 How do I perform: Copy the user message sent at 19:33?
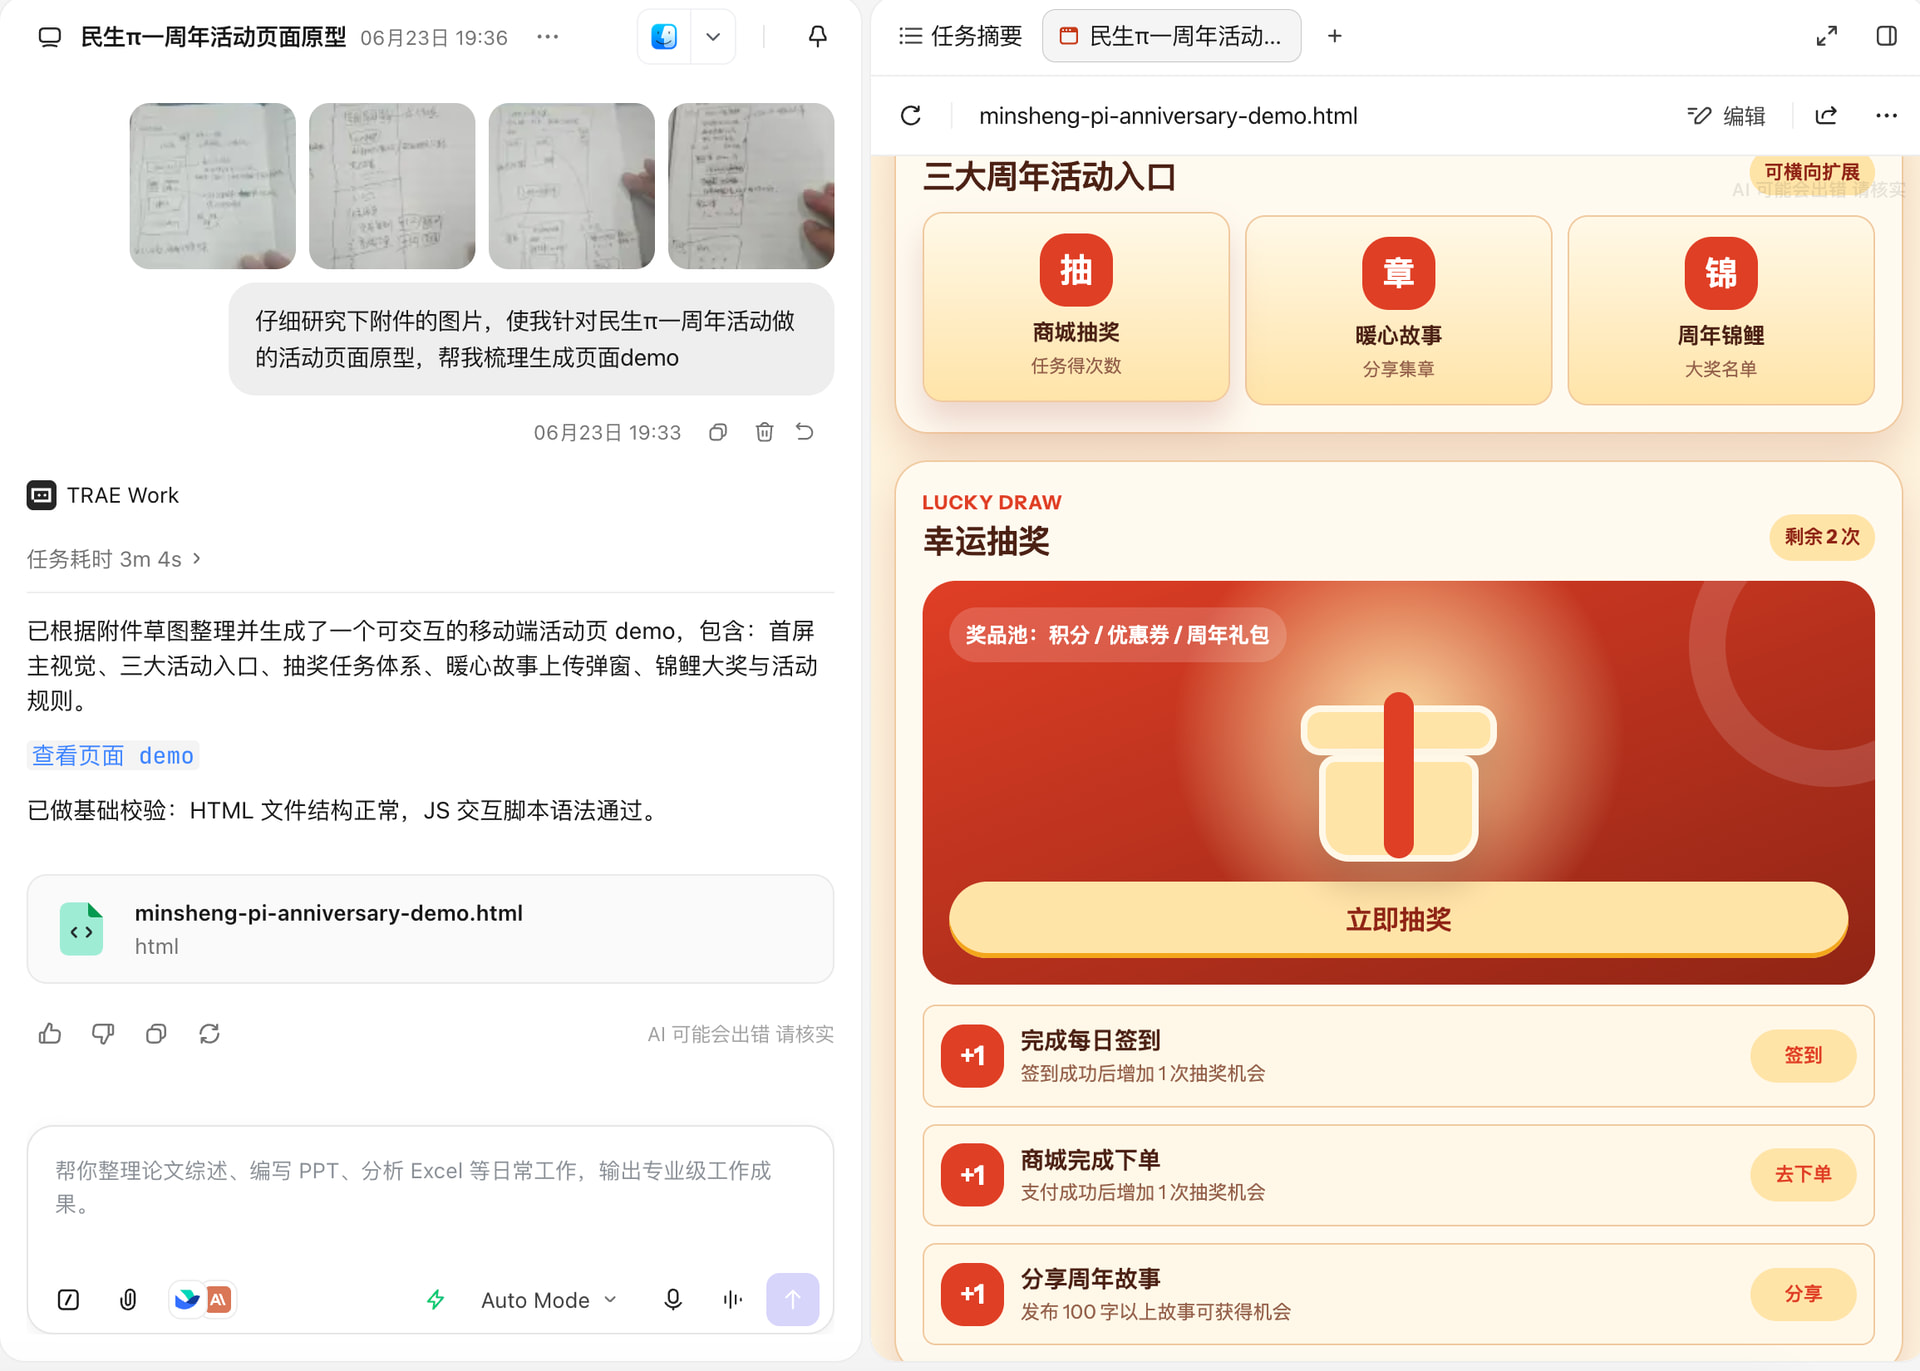(717, 433)
